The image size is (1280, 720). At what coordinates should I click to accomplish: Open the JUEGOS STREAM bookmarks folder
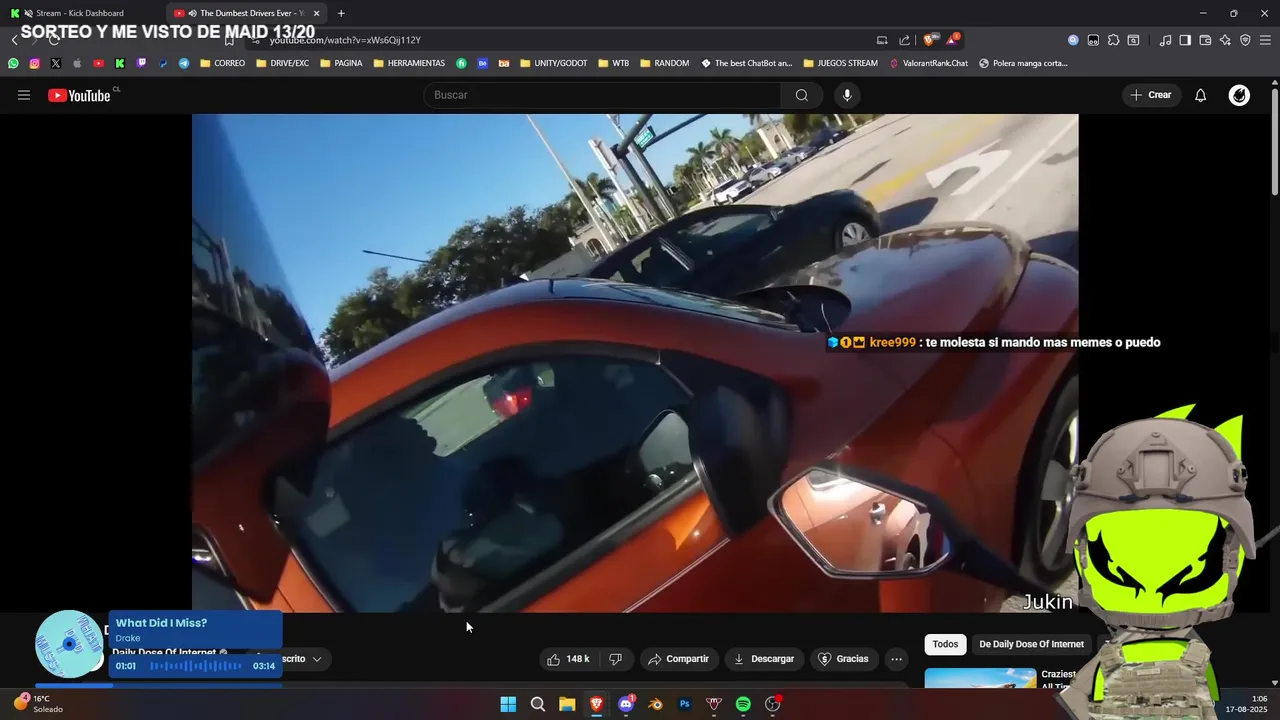(840, 63)
